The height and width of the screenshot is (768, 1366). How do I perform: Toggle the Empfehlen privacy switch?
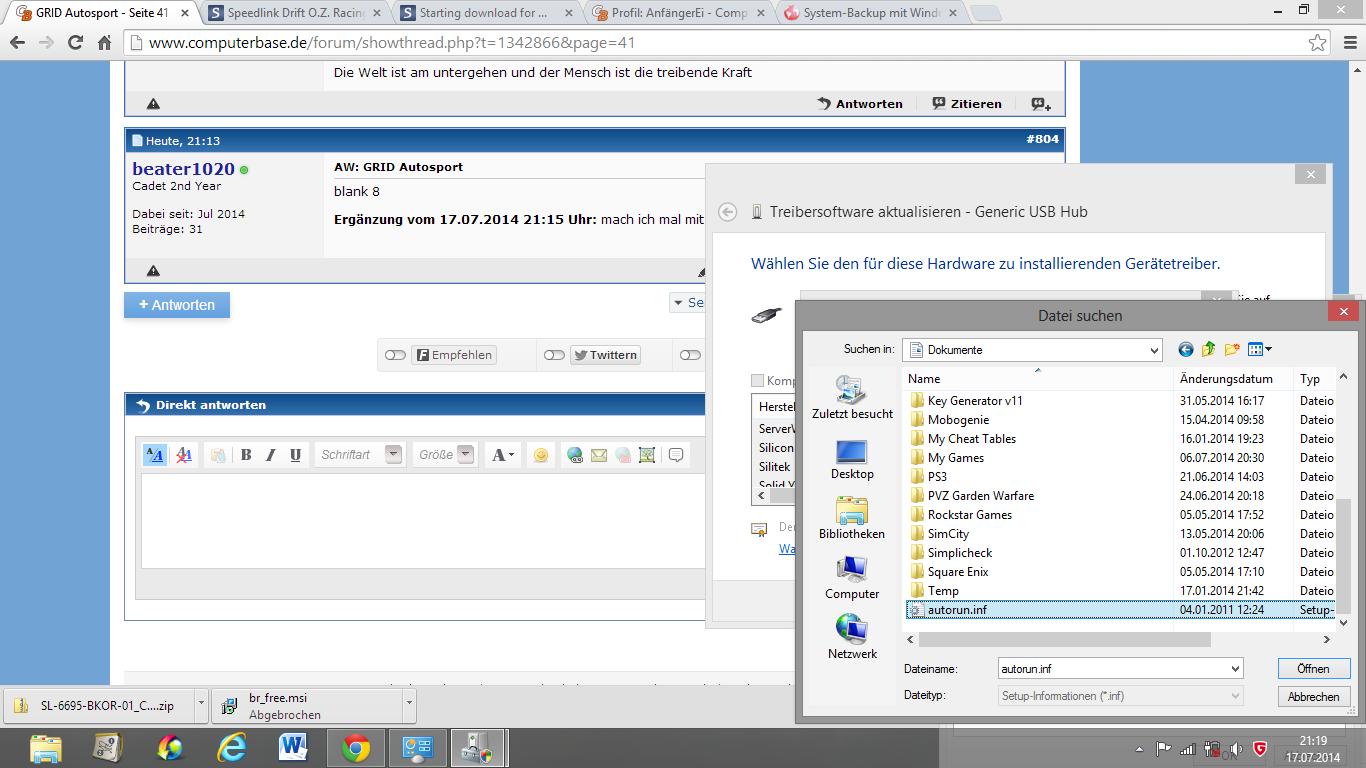pos(395,355)
